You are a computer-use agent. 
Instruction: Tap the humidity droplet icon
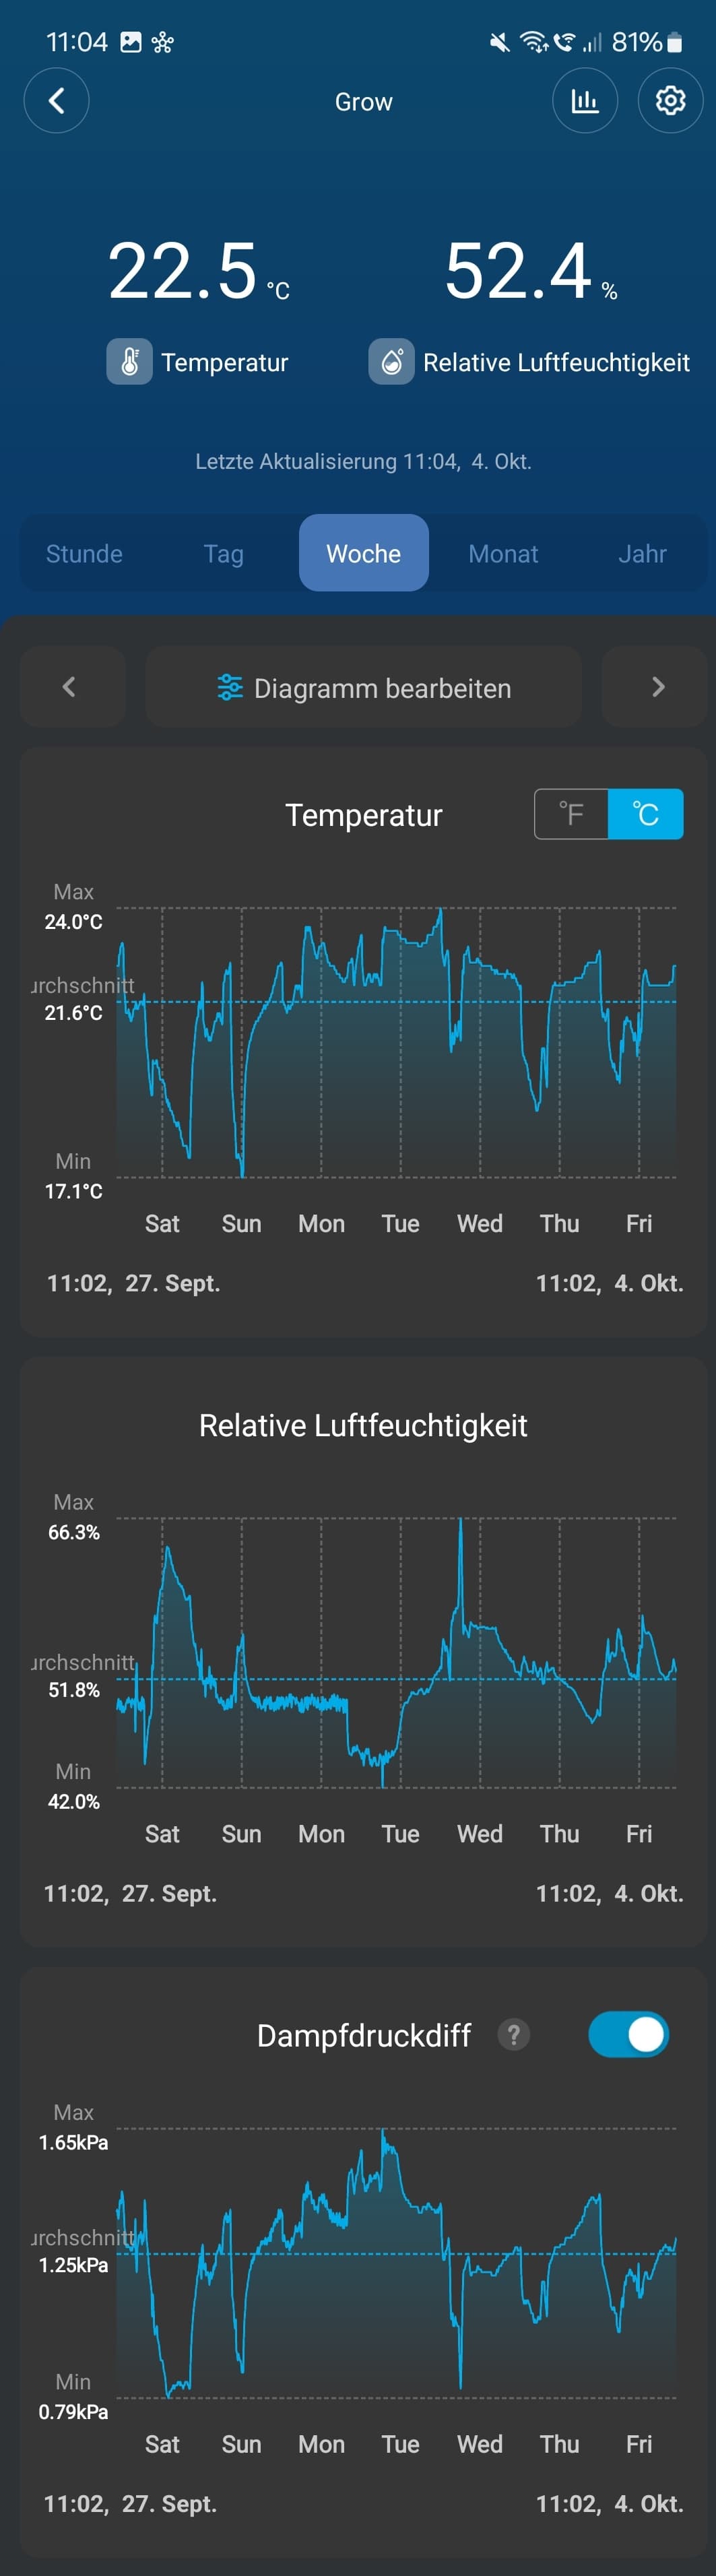pyautogui.click(x=391, y=362)
